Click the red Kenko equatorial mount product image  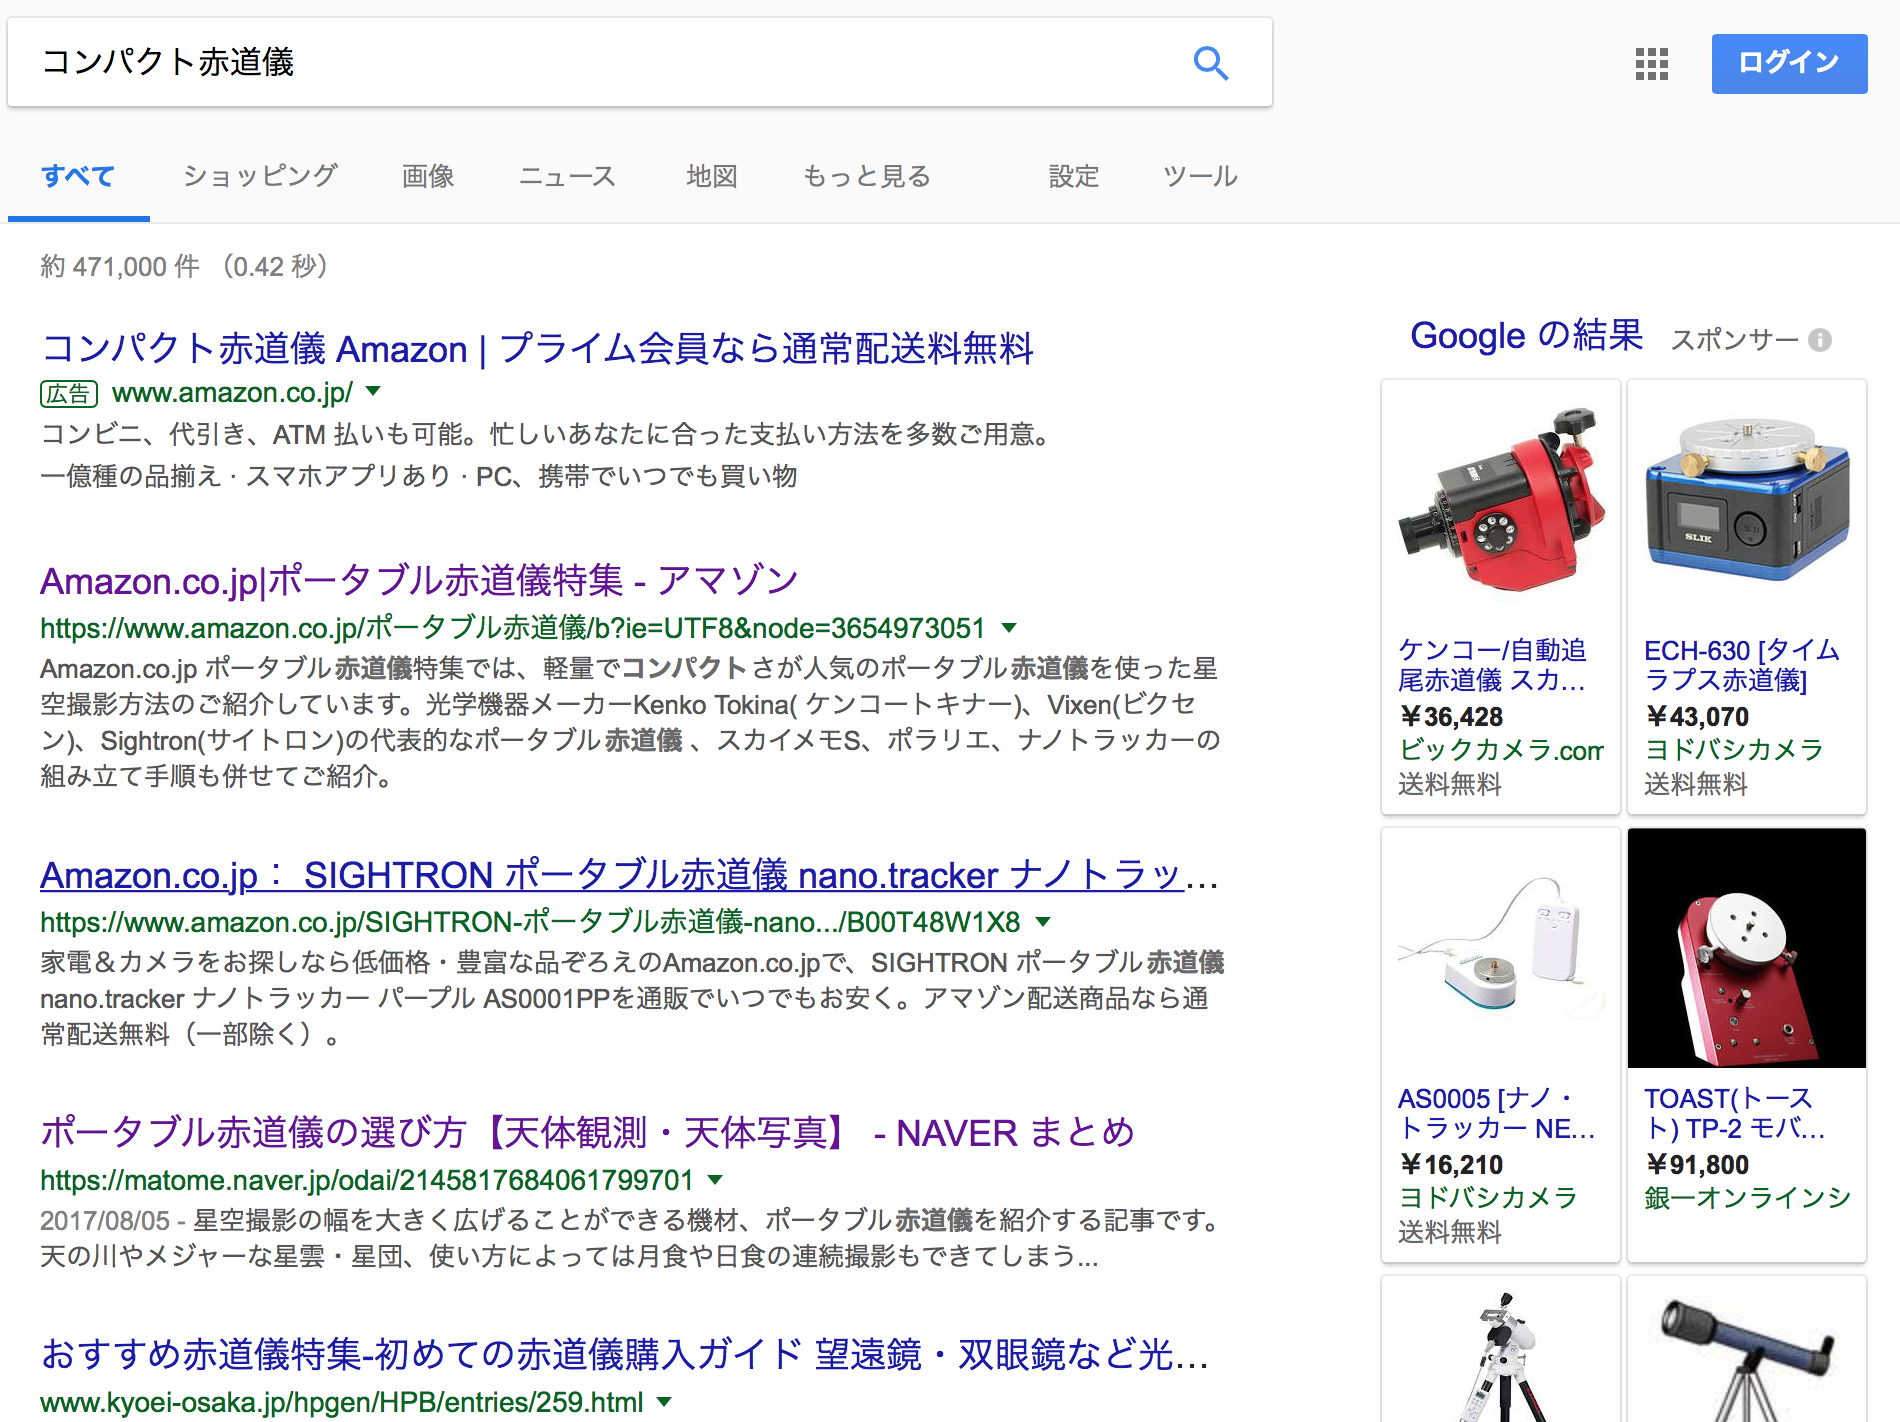pos(1500,500)
